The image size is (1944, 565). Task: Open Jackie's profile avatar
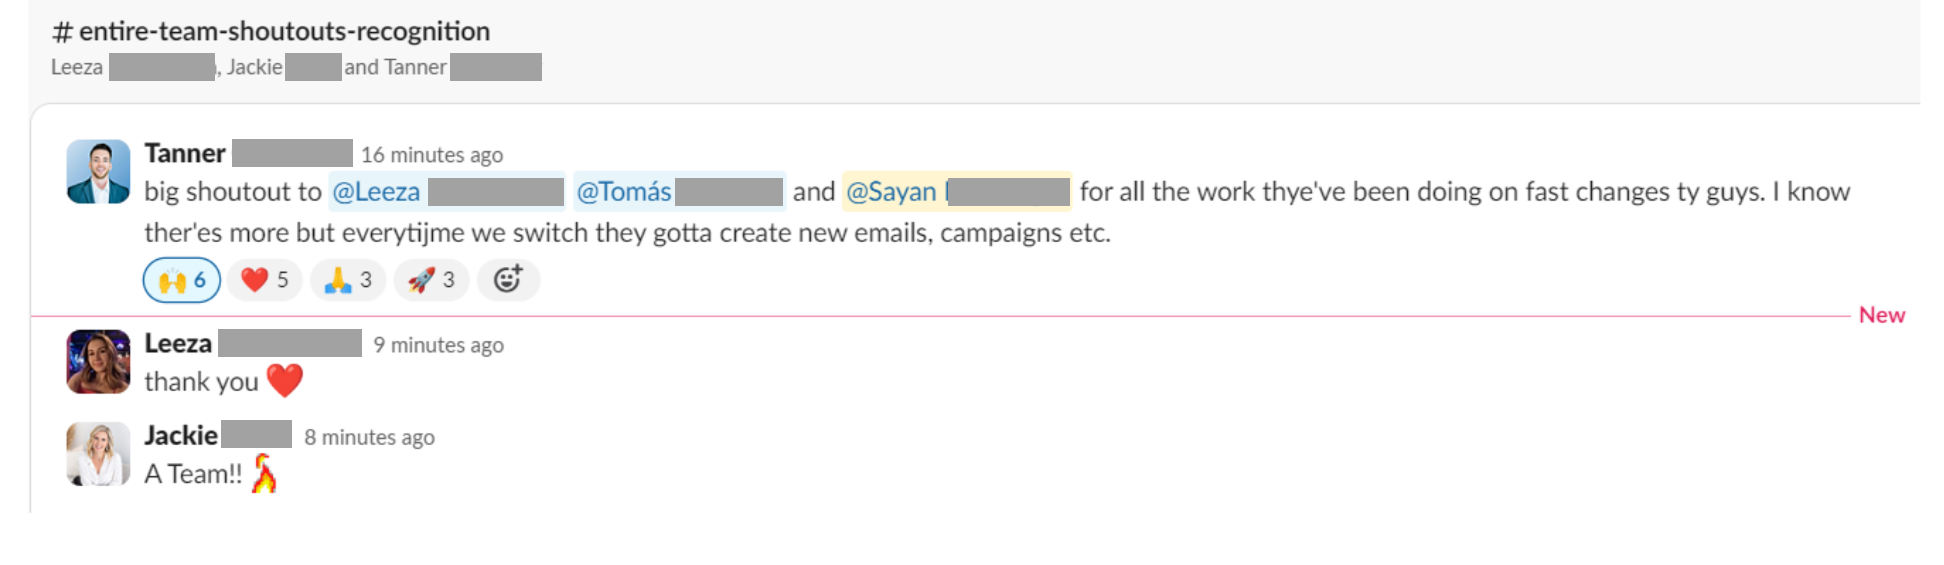[98, 454]
